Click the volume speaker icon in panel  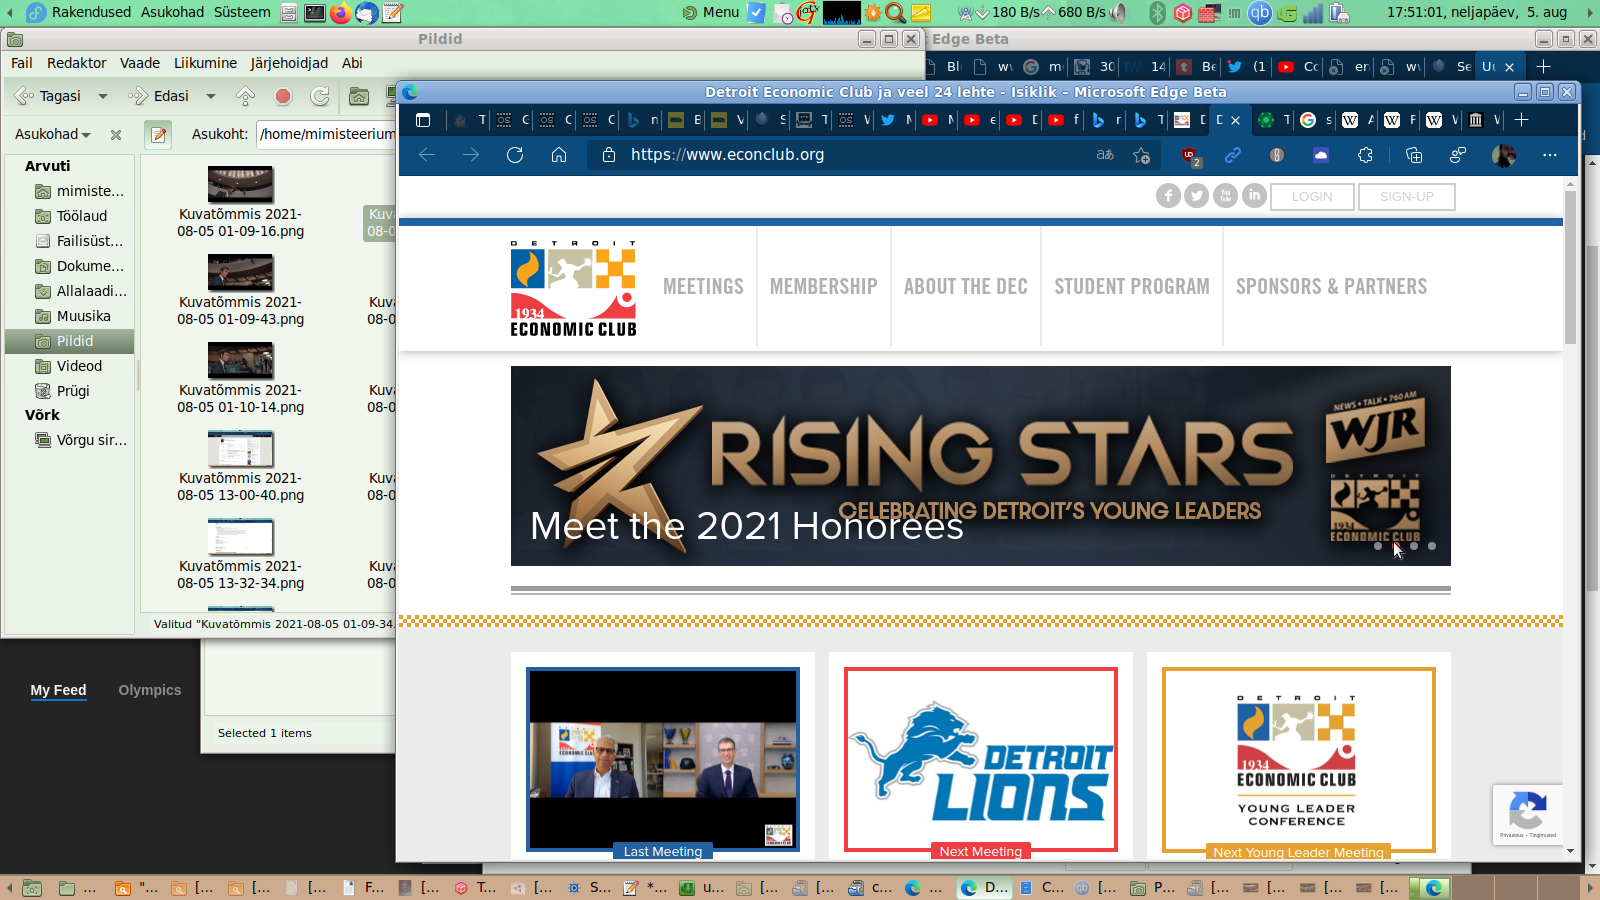click(x=1119, y=13)
